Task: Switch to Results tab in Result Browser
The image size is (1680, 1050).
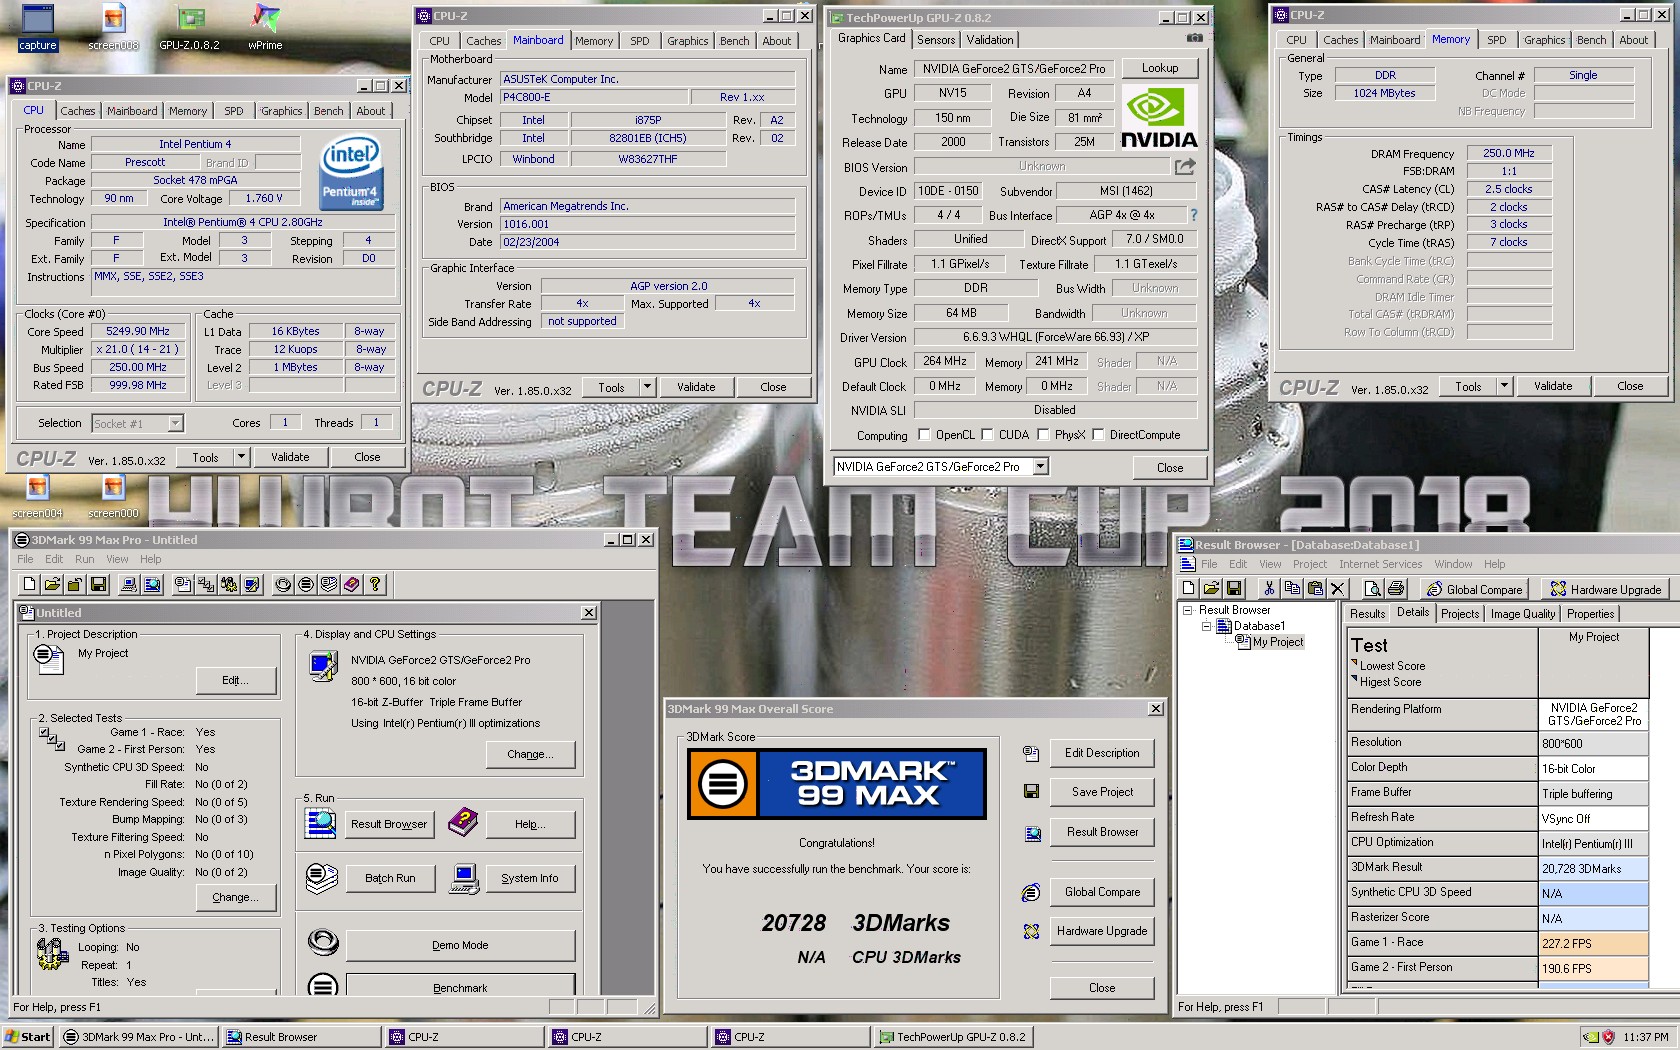Action: 1367,614
